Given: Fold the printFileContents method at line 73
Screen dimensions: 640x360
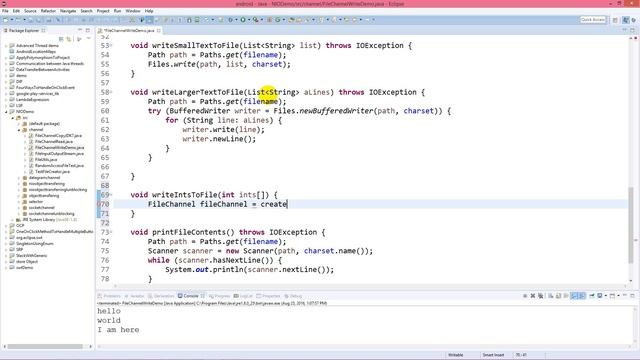Looking at the screenshot, I should 111,232.
